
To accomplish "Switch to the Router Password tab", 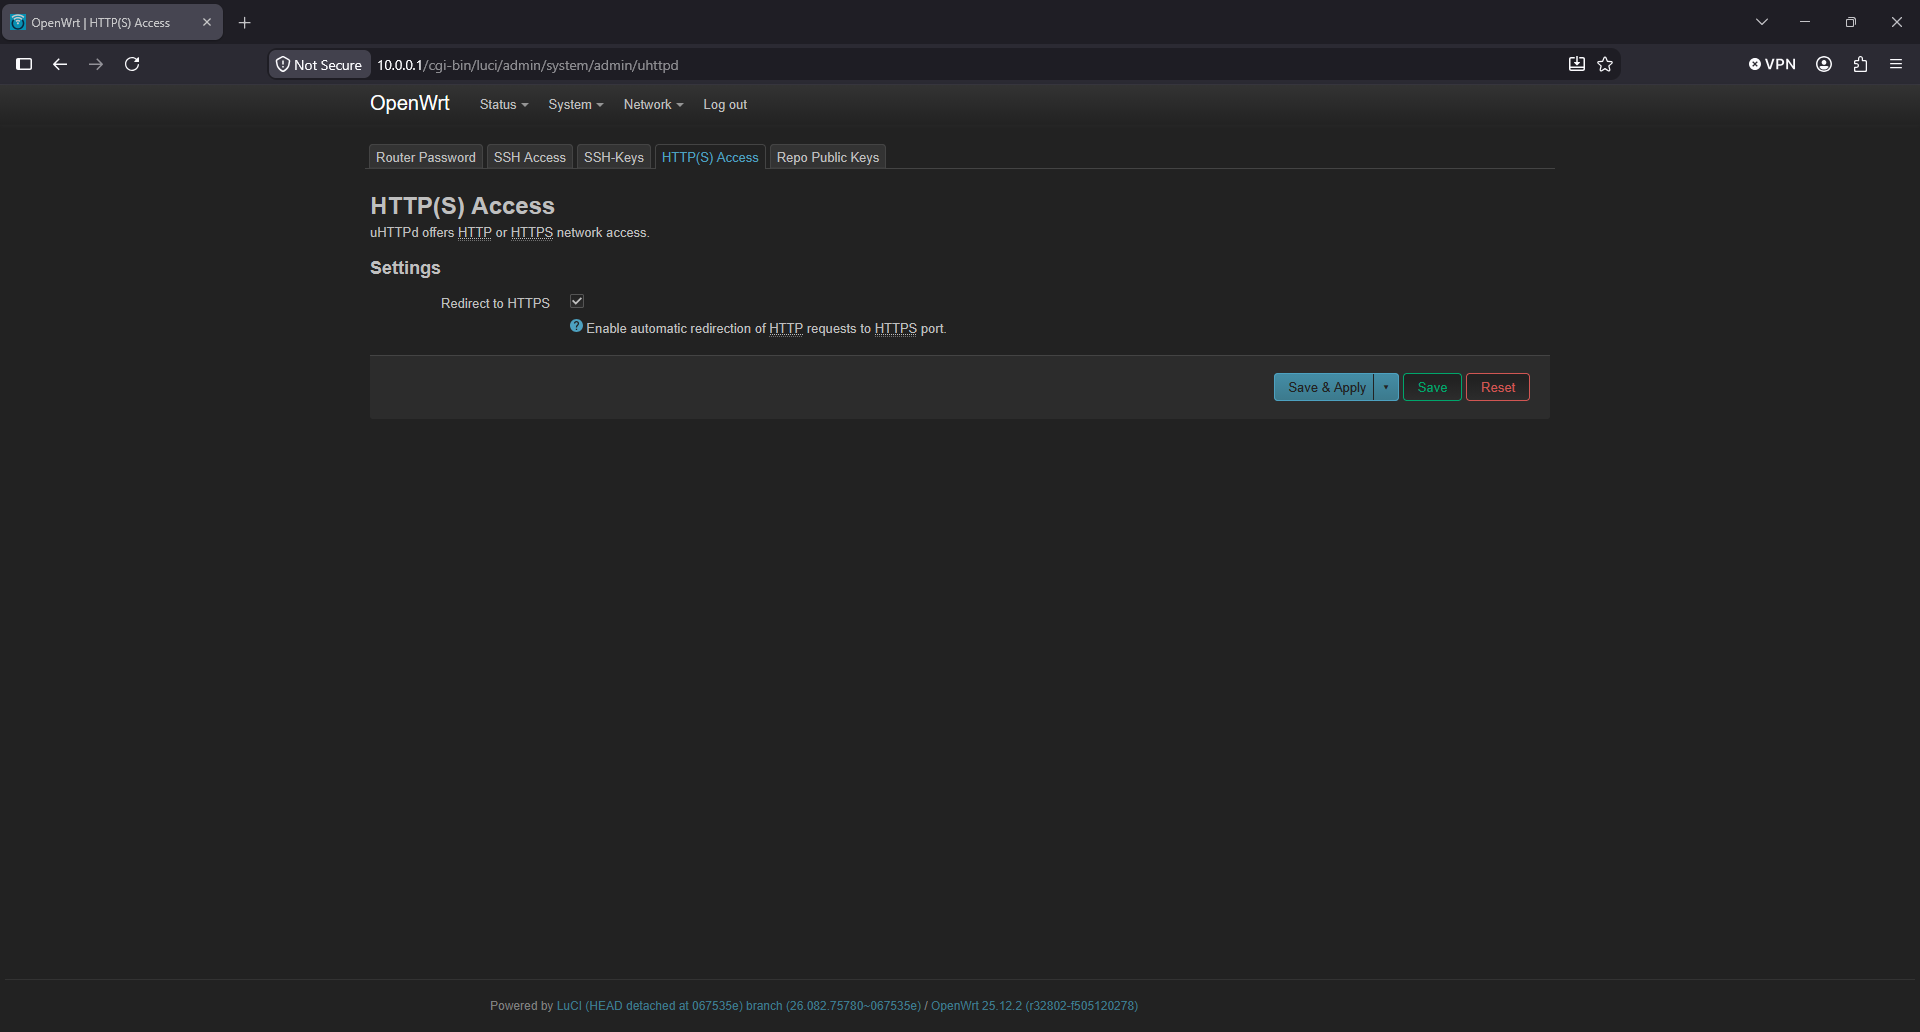I will (x=426, y=157).
